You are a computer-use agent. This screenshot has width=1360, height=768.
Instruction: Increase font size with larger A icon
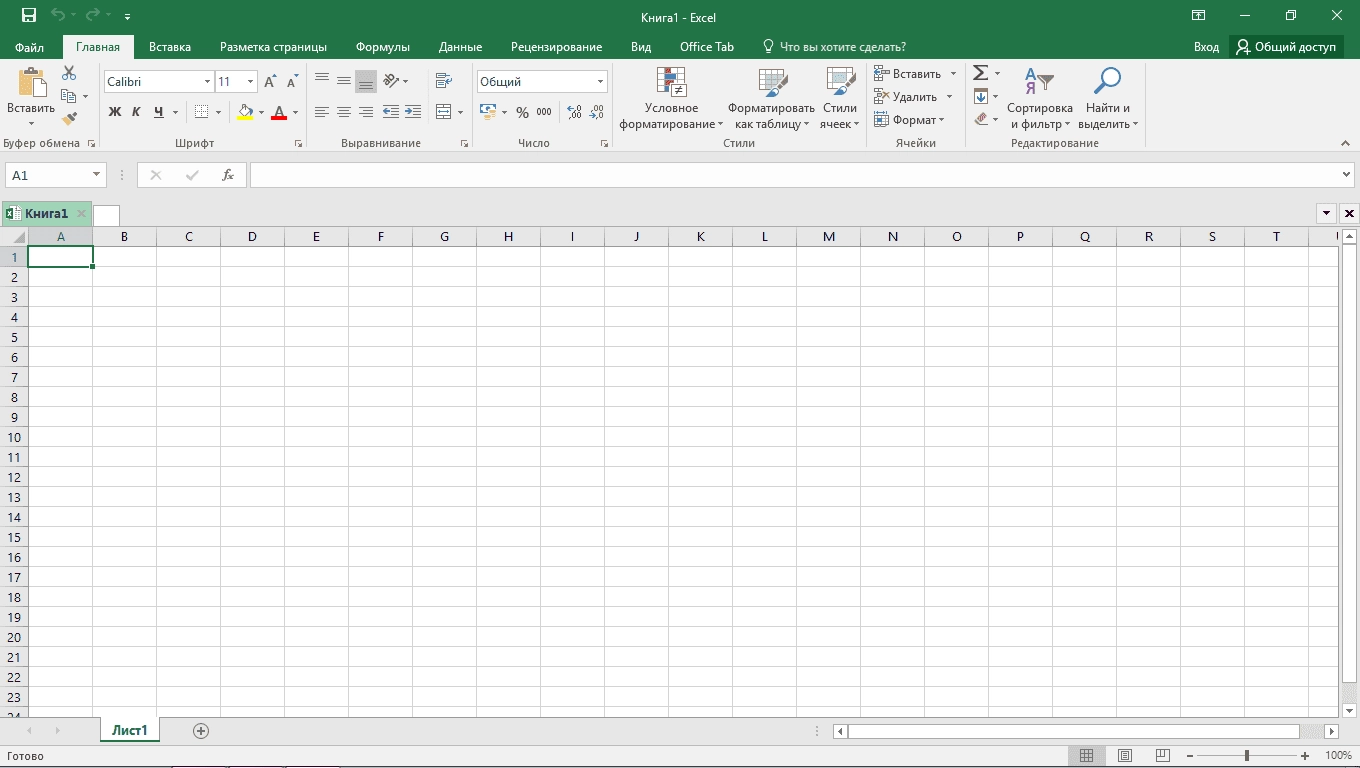(270, 82)
